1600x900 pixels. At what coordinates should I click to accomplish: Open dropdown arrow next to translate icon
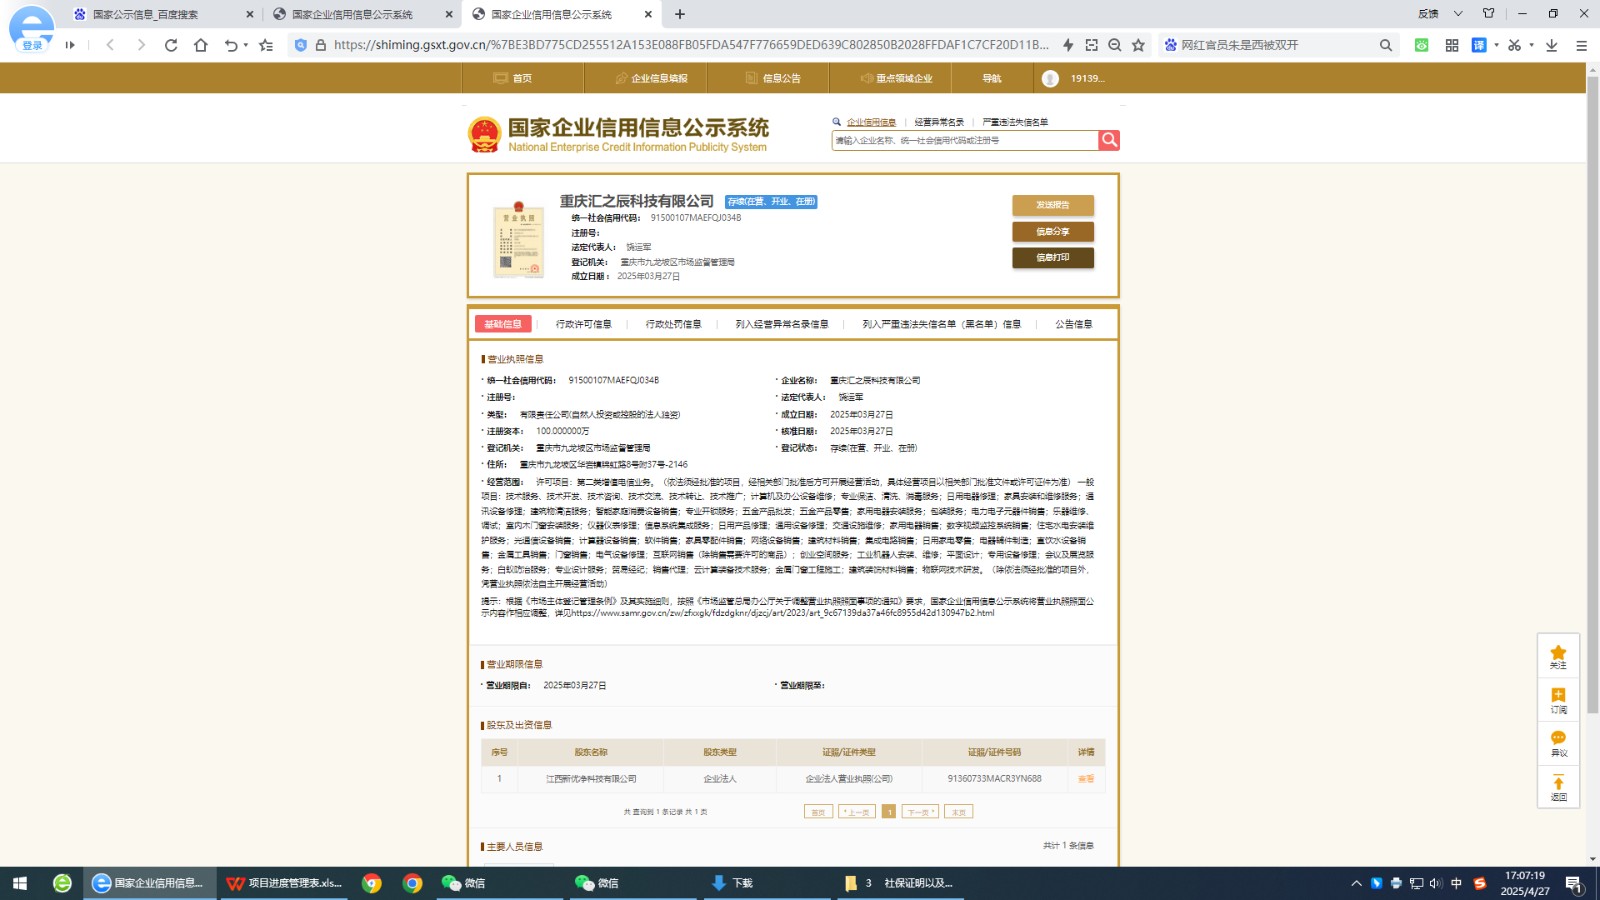[1496, 45]
